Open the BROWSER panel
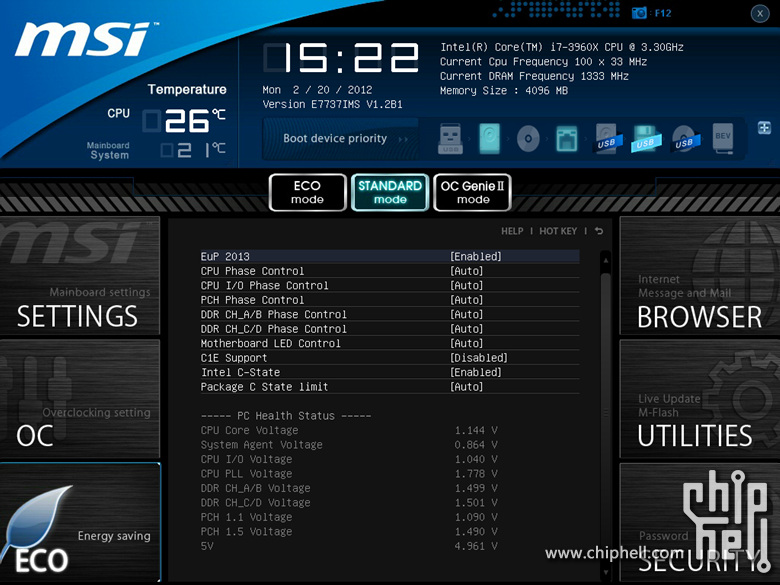The height and width of the screenshot is (585, 780). [x=699, y=276]
